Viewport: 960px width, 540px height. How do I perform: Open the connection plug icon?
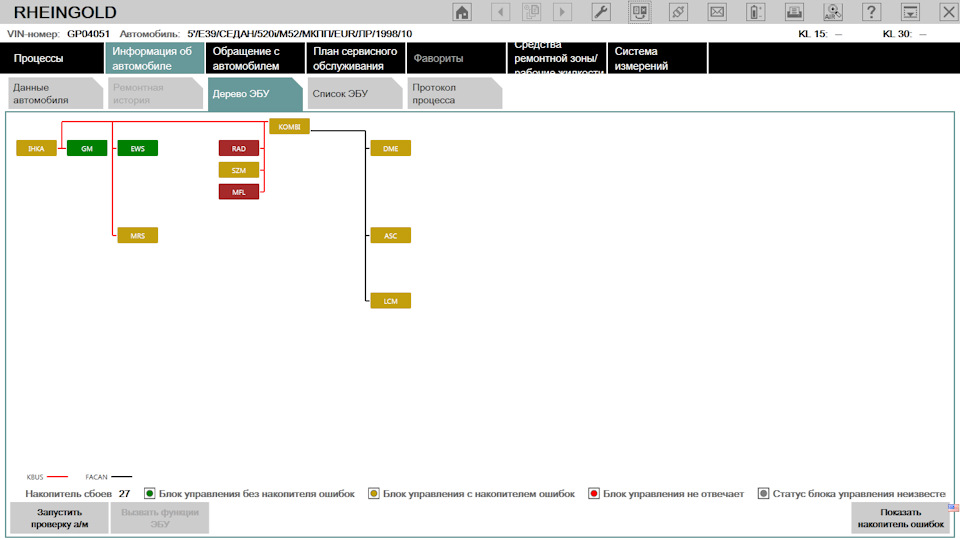pyautogui.click(x=678, y=12)
